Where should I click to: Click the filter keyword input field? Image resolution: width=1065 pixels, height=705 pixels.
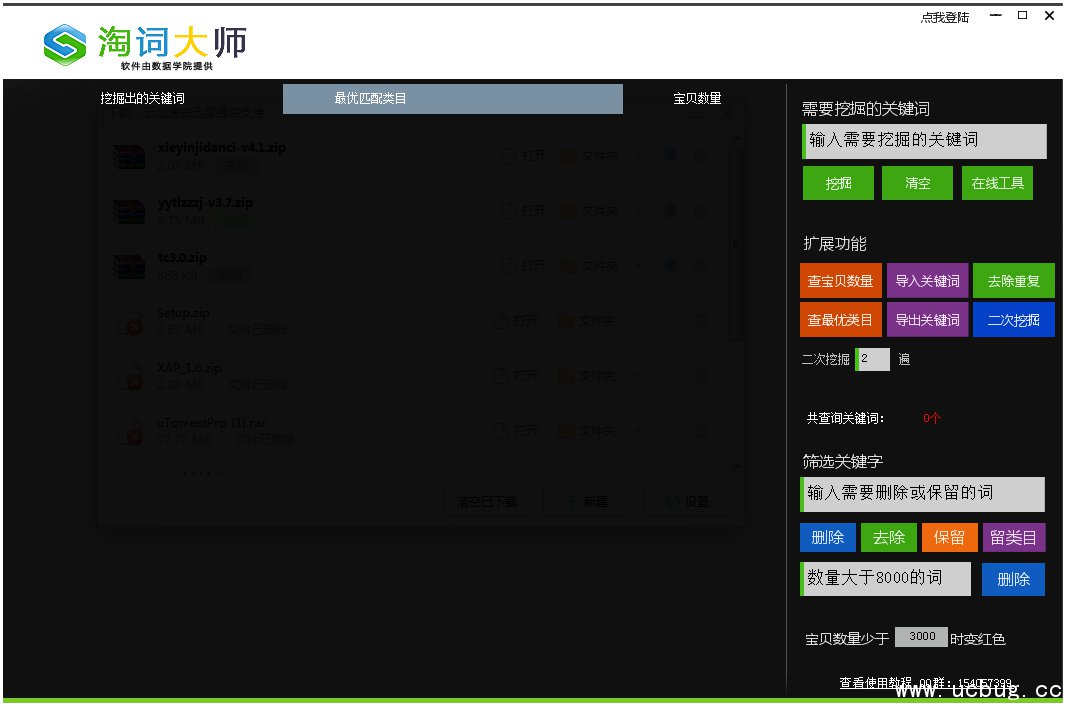[x=922, y=494]
